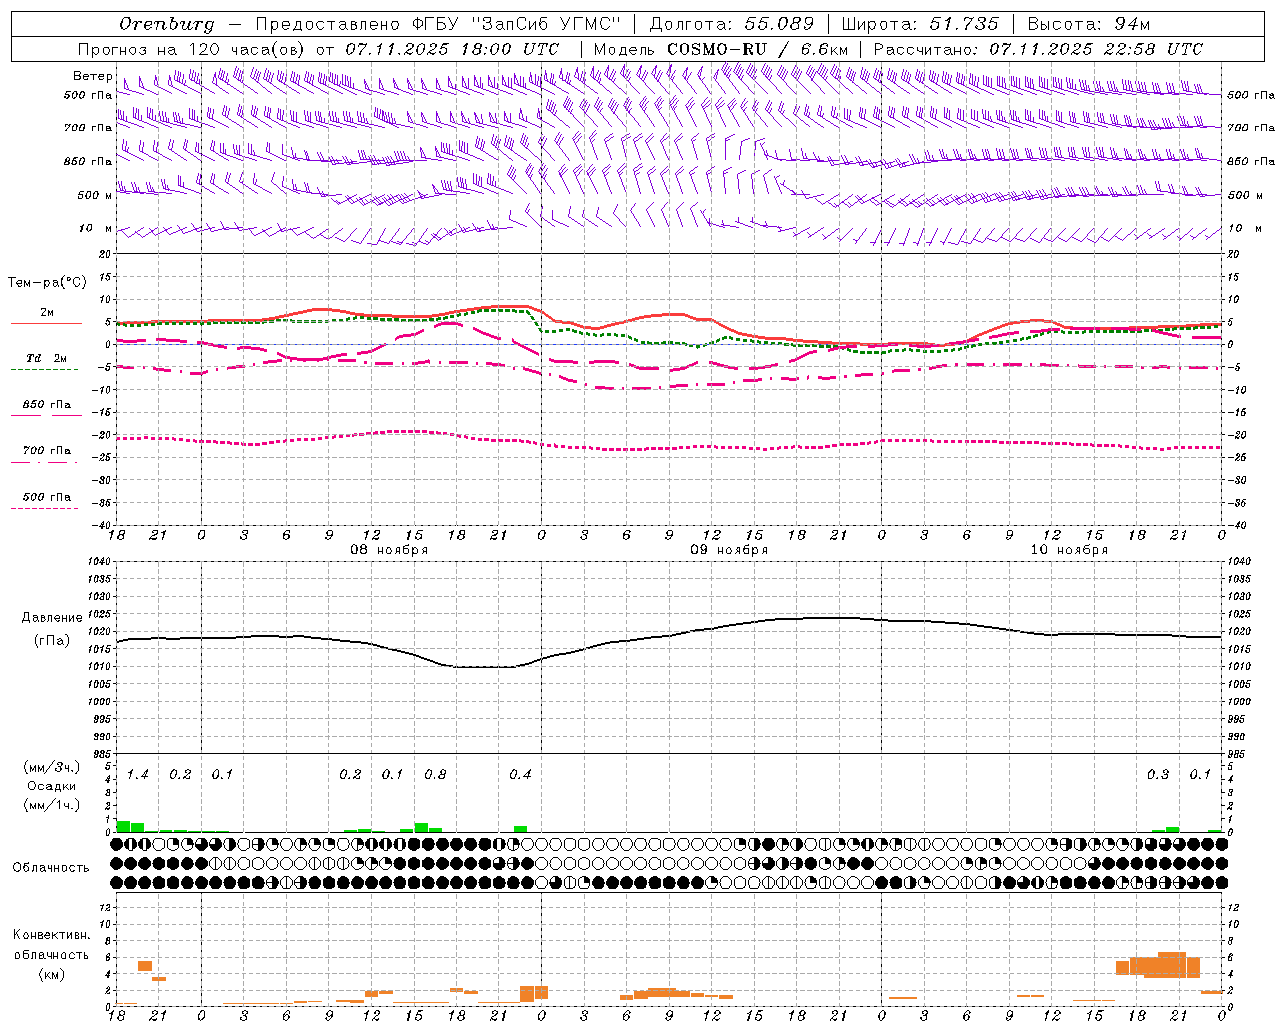Click the 'Модель COSMO-RU / 6.6км' model label
This screenshot has height=1024, width=1280.
(x=721, y=49)
